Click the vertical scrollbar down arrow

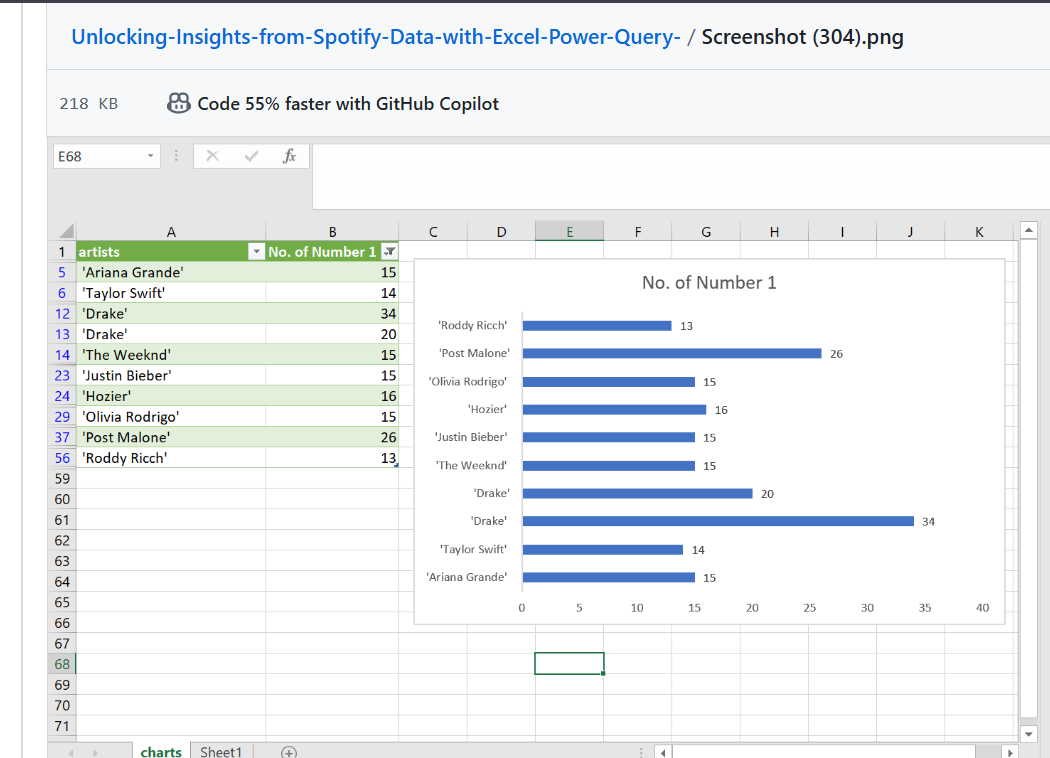(1029, 735)
